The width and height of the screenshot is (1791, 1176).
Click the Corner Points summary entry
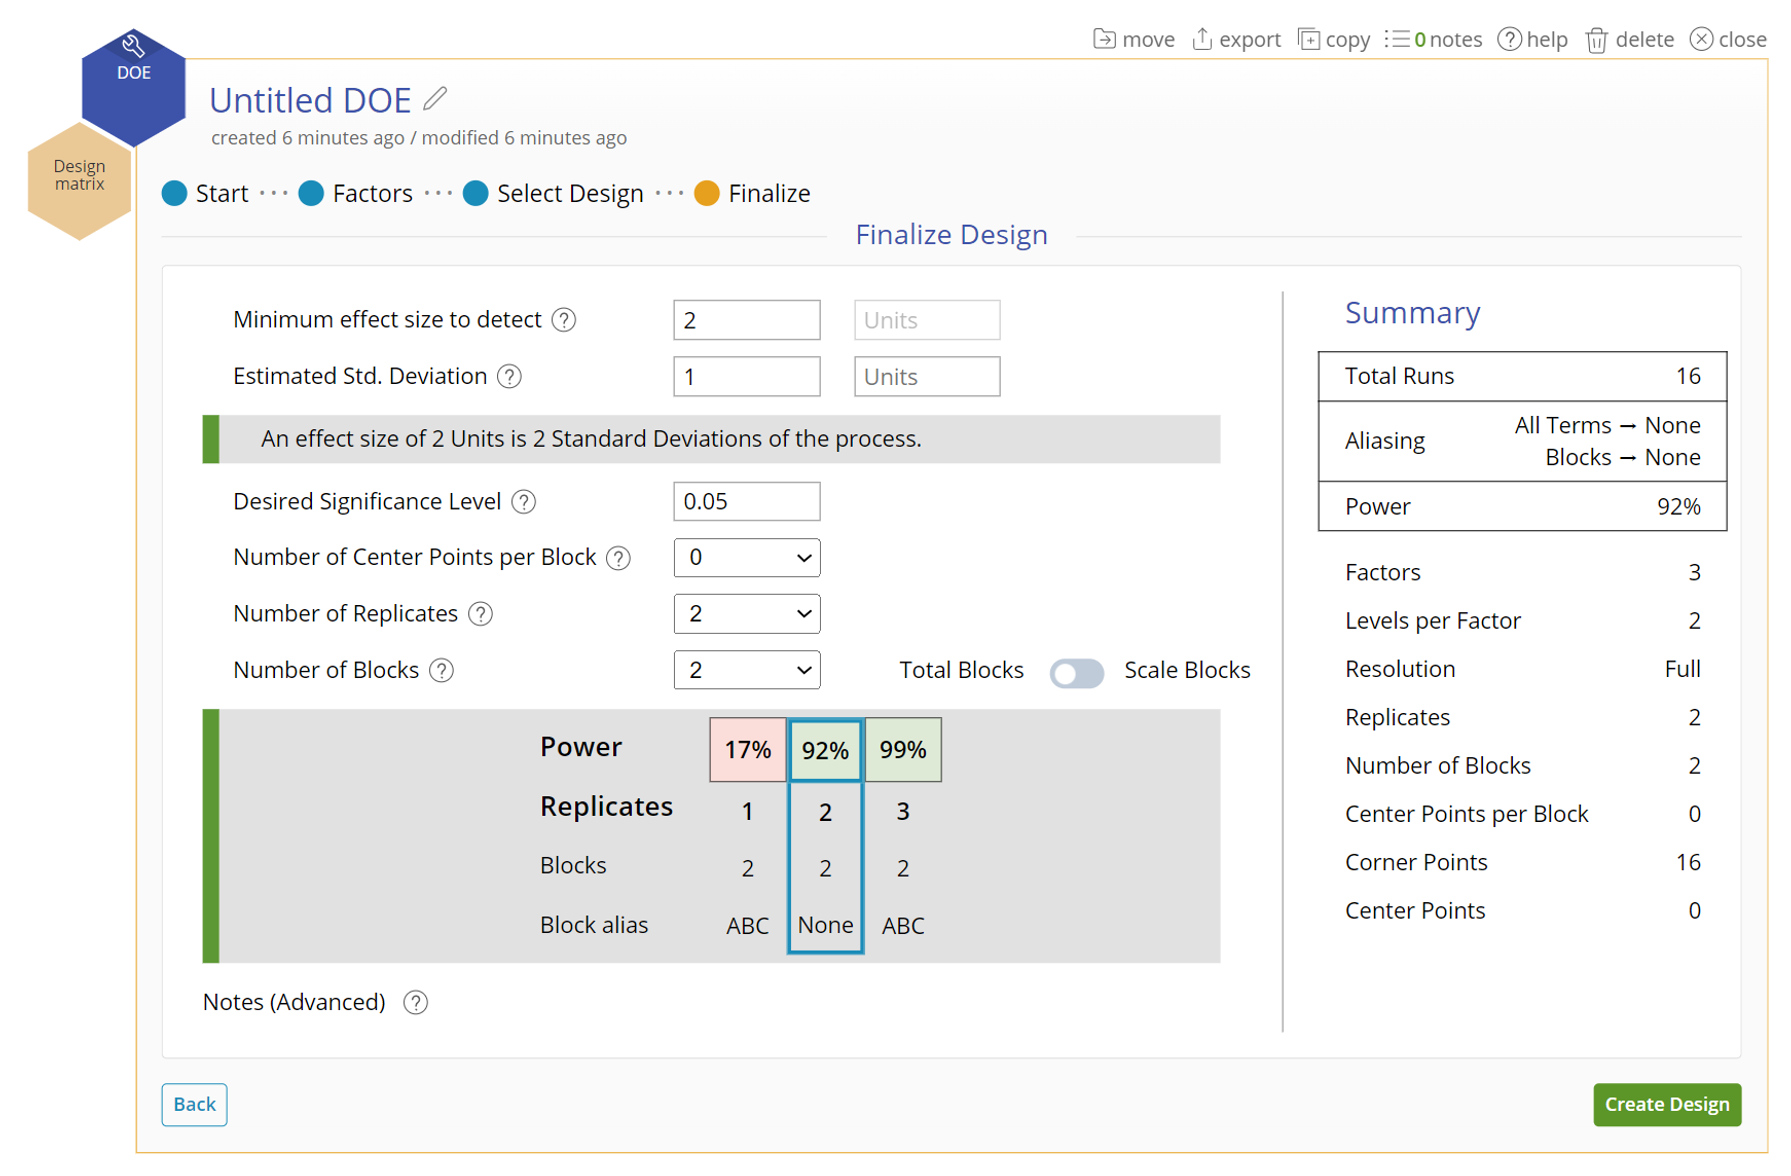[x=1522, y=862]
